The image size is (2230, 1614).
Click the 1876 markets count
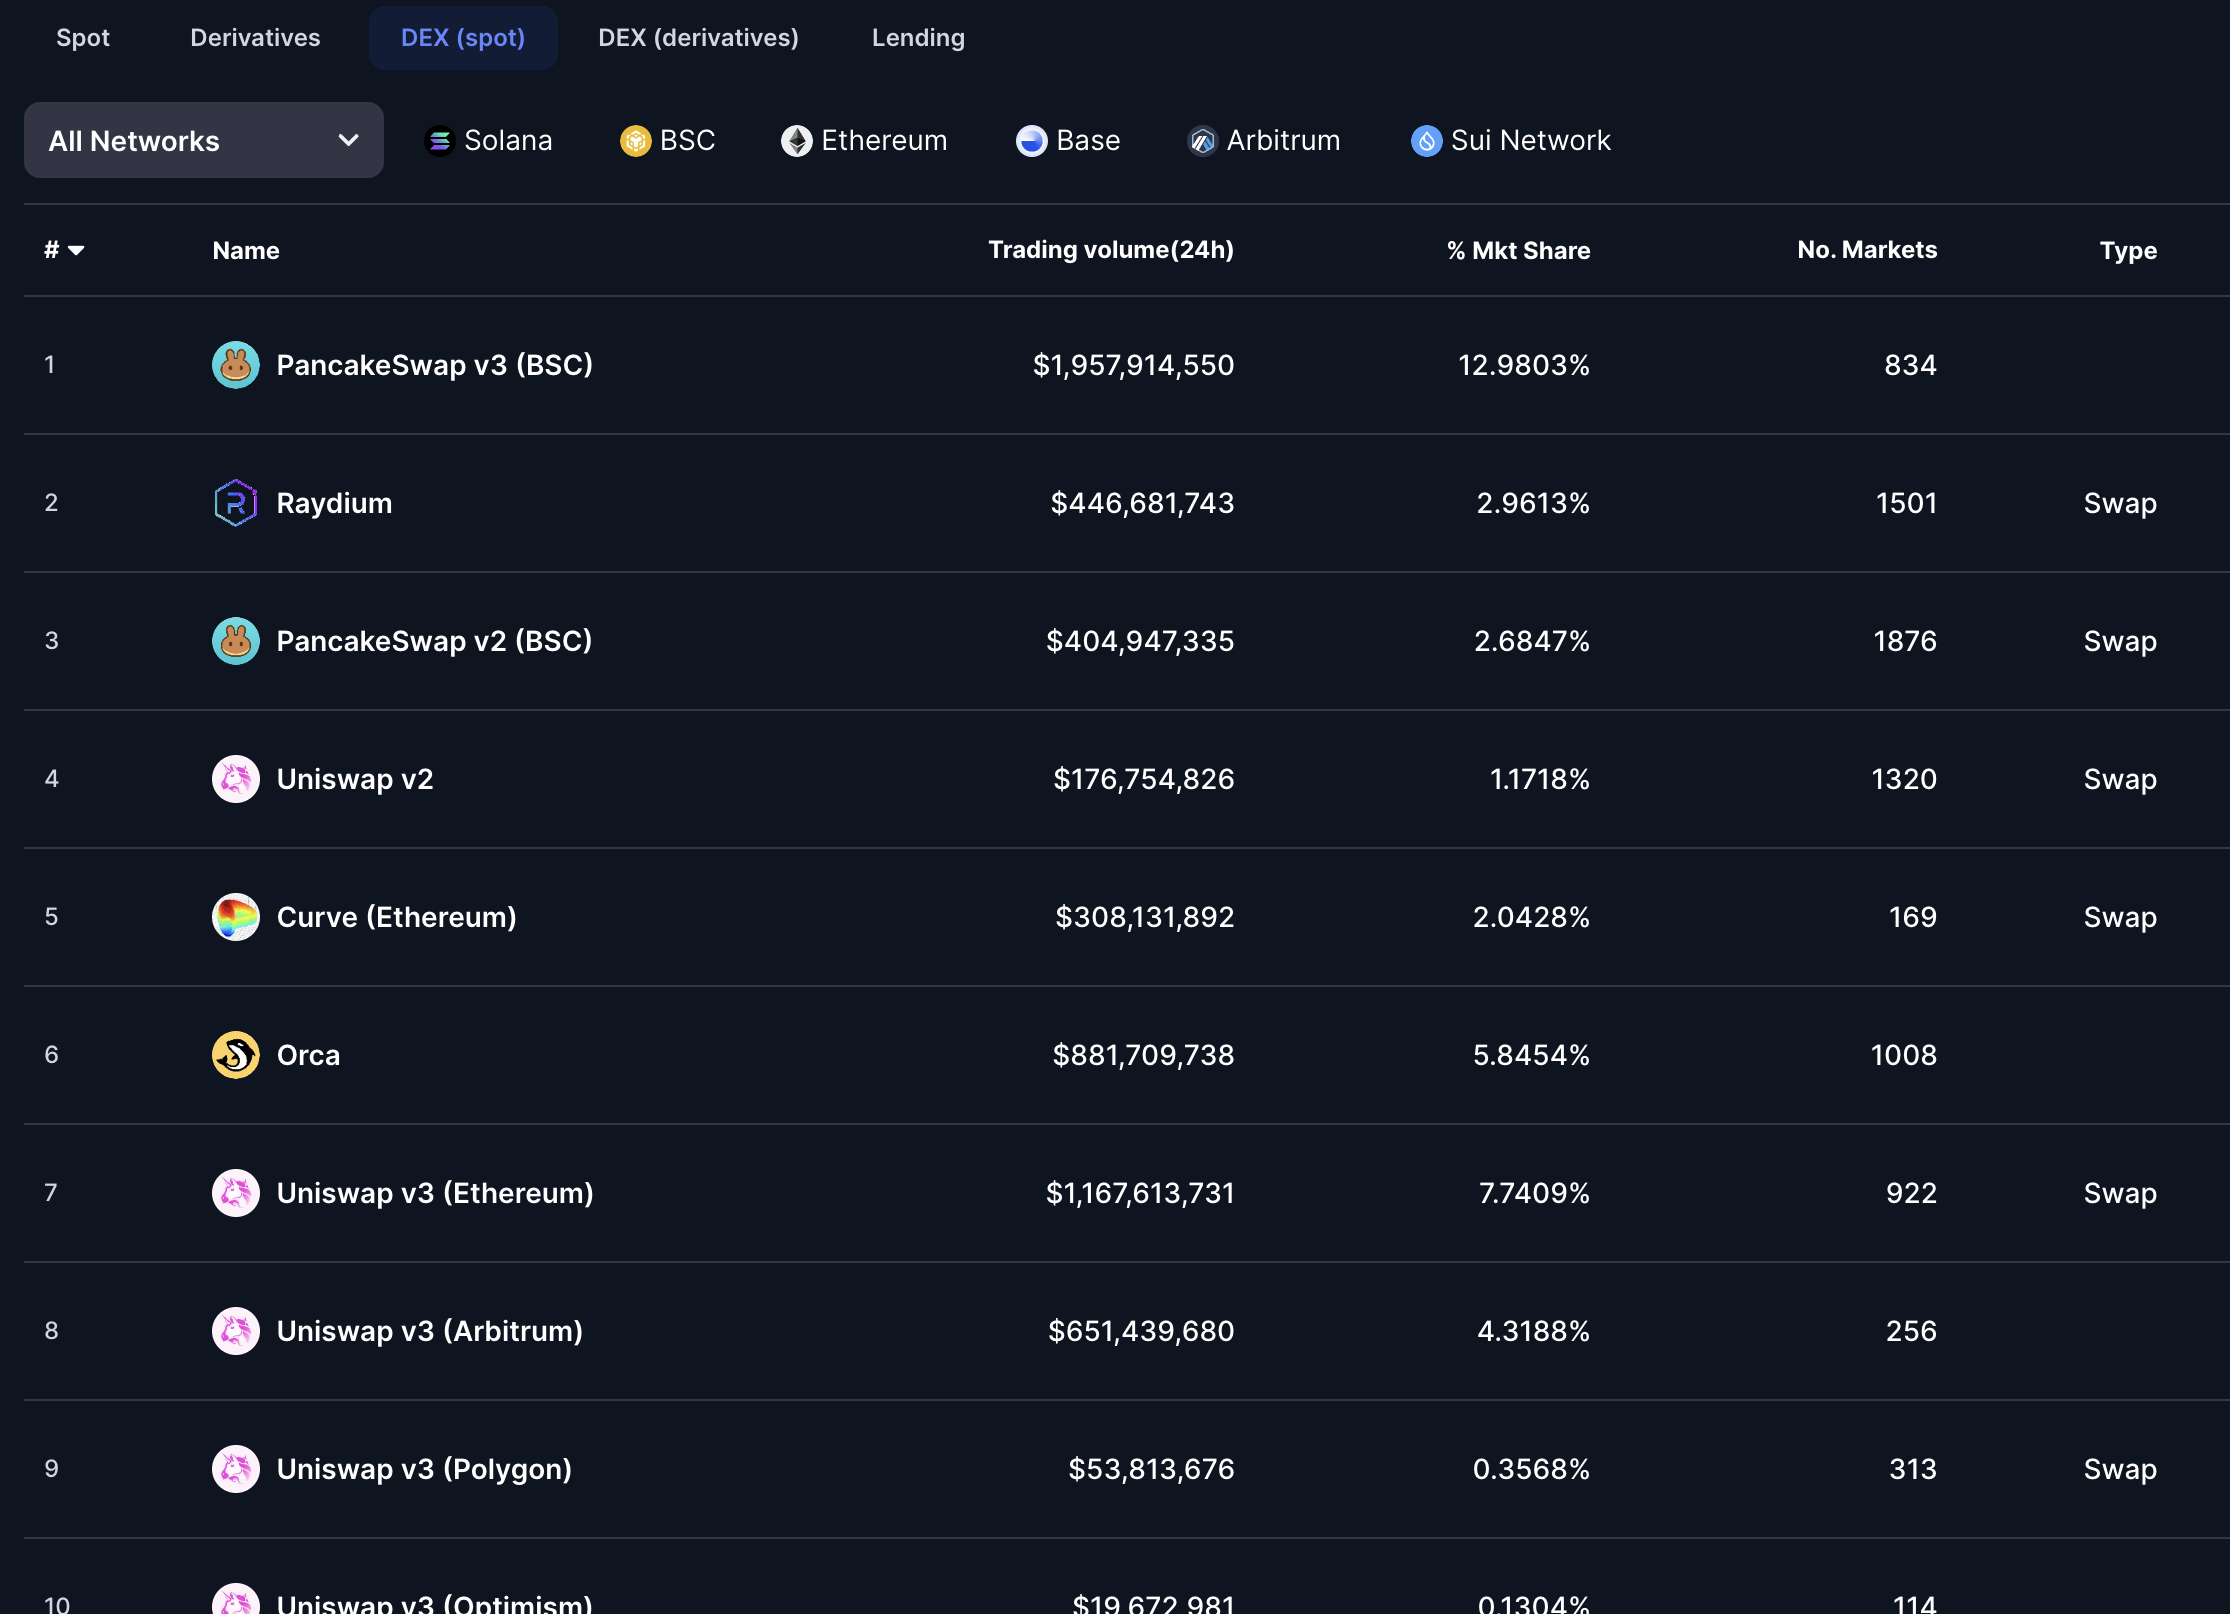(1905, 641)
